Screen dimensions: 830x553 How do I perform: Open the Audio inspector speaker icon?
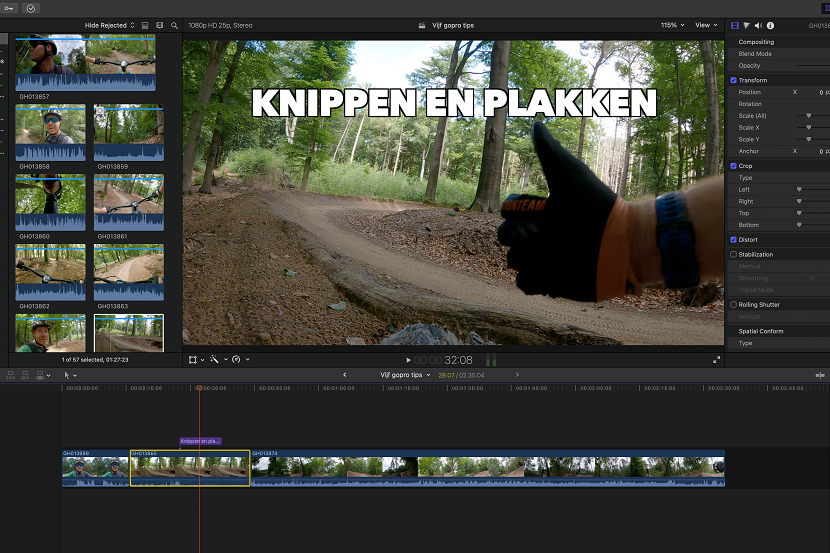[x=758, y=25]
